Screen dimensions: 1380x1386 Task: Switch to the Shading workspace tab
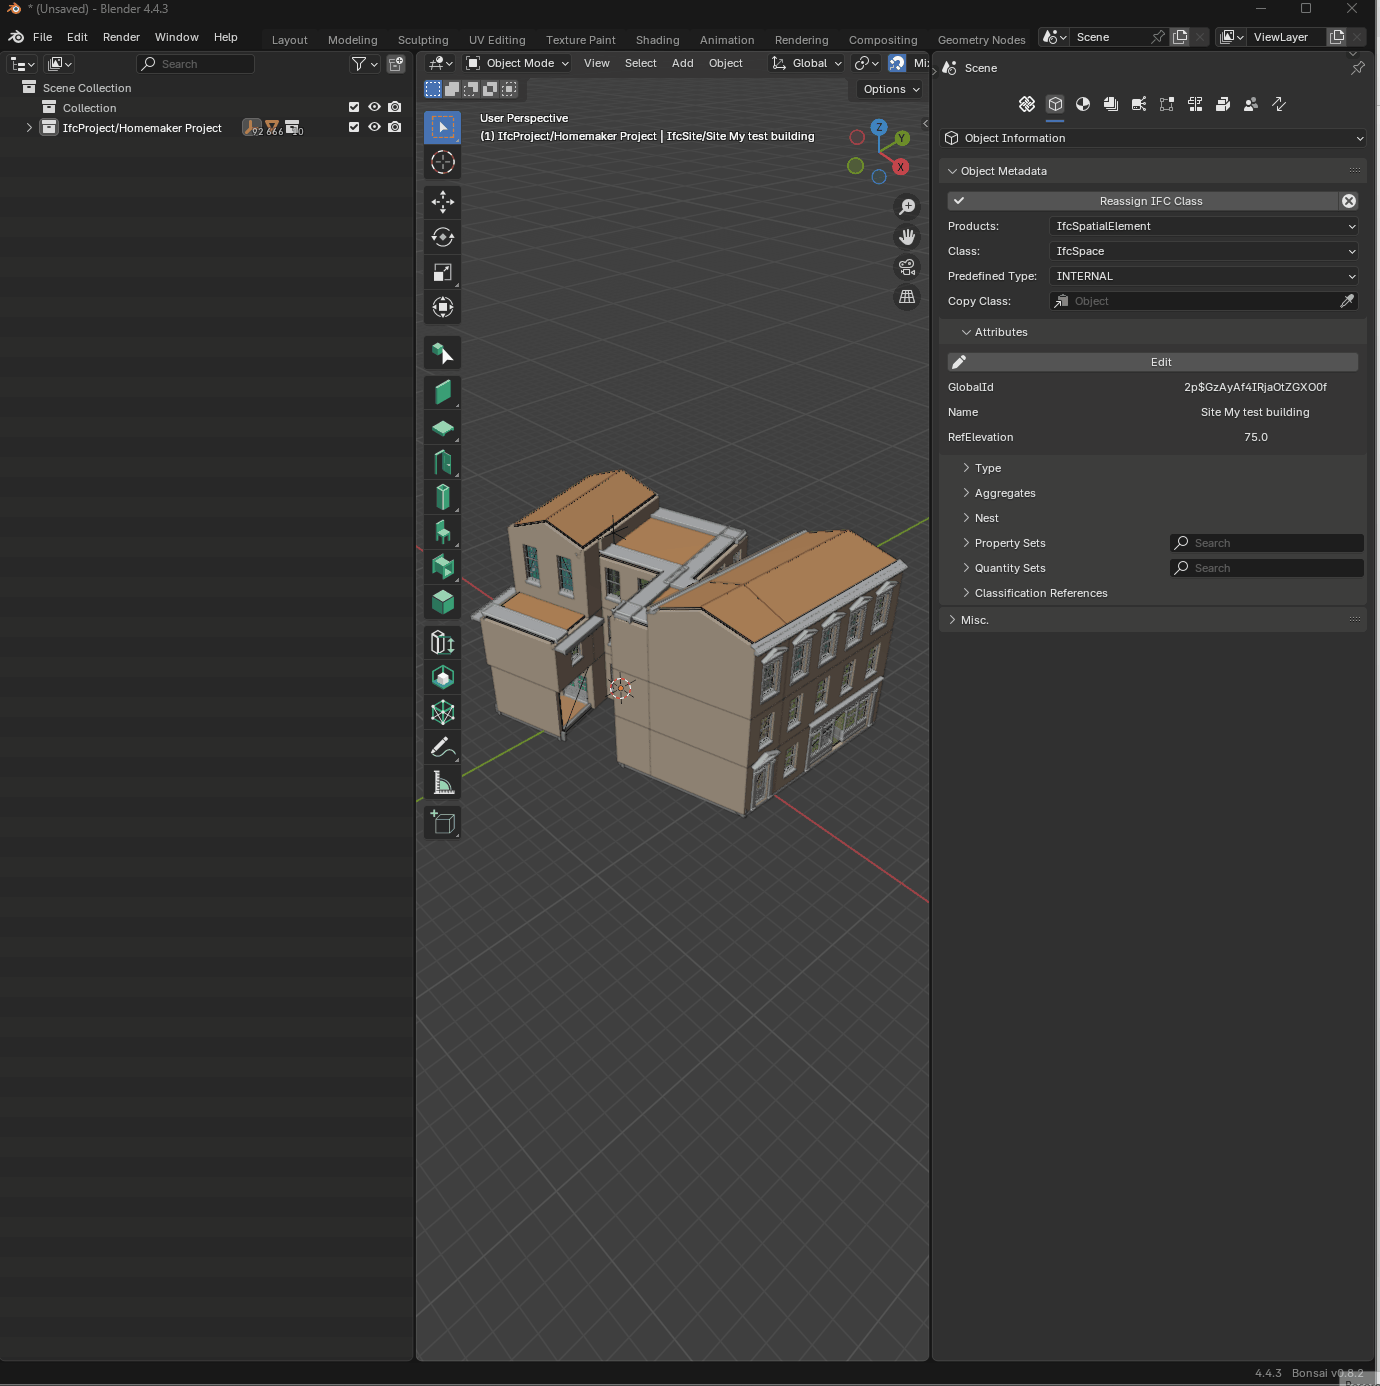(x=657, y=40)
